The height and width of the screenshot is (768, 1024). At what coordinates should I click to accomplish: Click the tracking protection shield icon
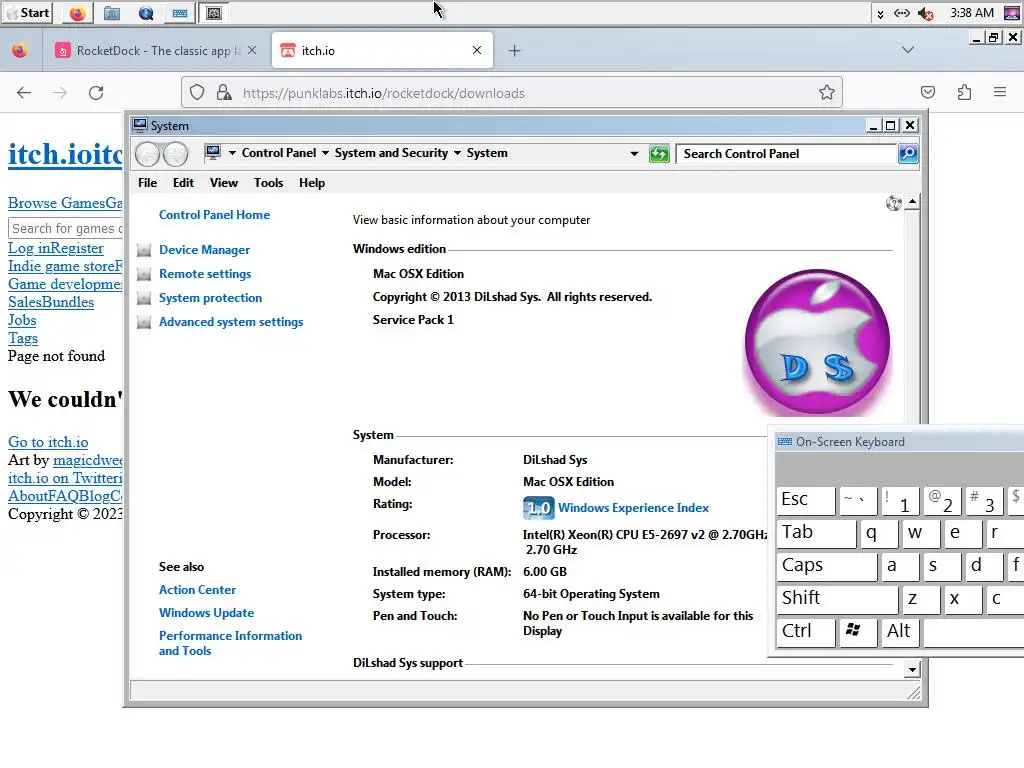[x=197, y=93]
